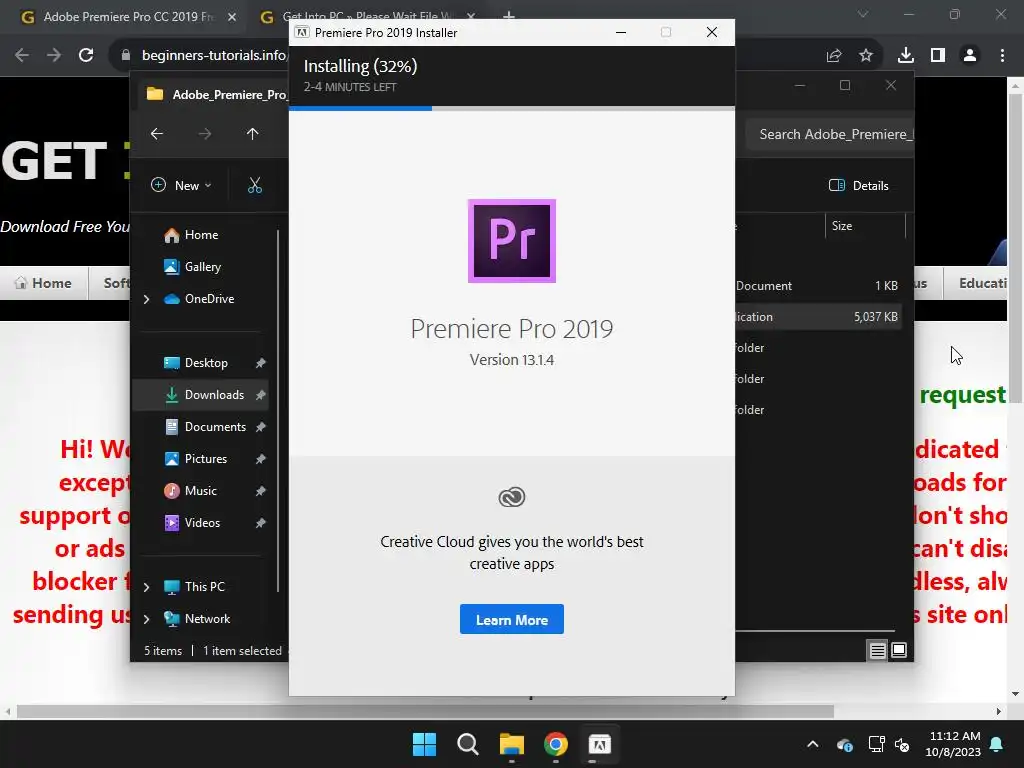The image size is (1024, 768).
Task: Open Chrome from the taskbar
Action: click(x=556, y=744)
